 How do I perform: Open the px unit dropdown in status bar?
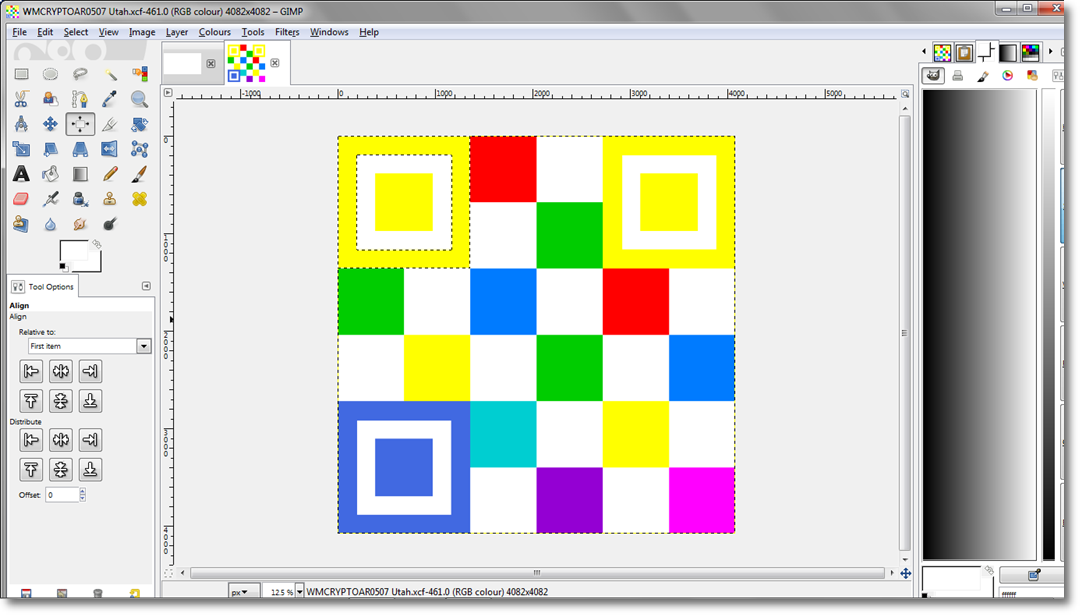click(x=244, y=592)
